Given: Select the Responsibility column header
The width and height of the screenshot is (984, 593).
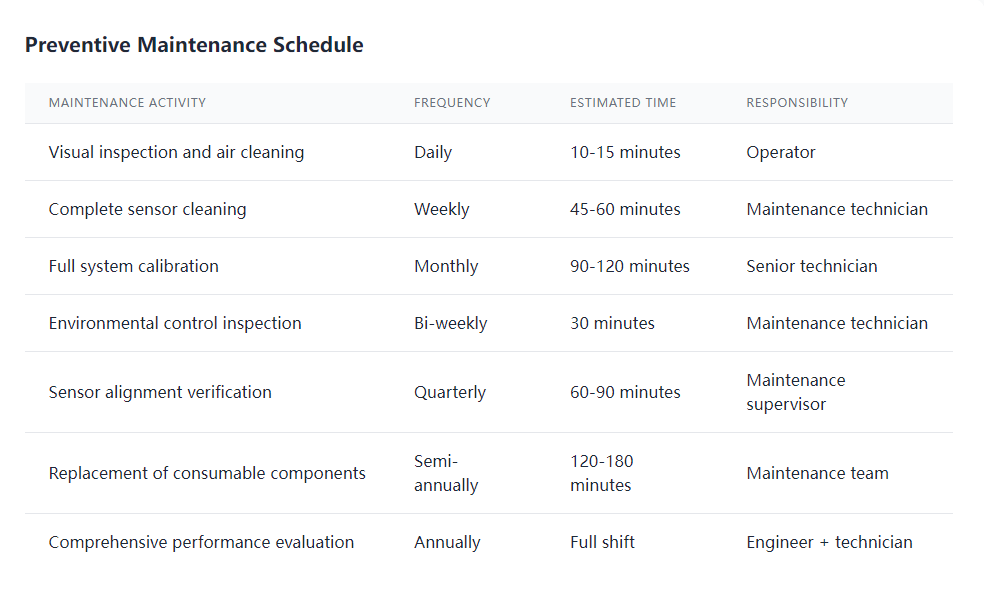Looking at the screenshot, I should pyautogui.click(x=797, y=103).
